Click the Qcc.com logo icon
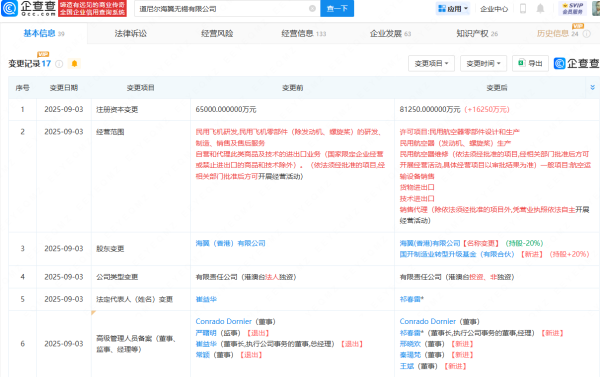Screen dimensions: 600x377 point(10,8)
